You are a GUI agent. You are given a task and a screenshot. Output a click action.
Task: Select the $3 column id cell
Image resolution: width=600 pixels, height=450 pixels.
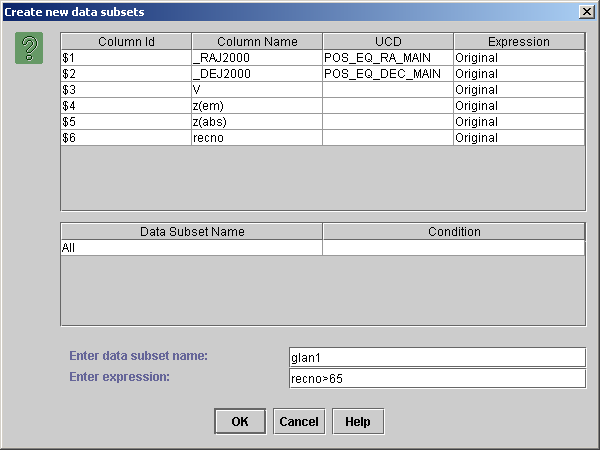[126, 90]
